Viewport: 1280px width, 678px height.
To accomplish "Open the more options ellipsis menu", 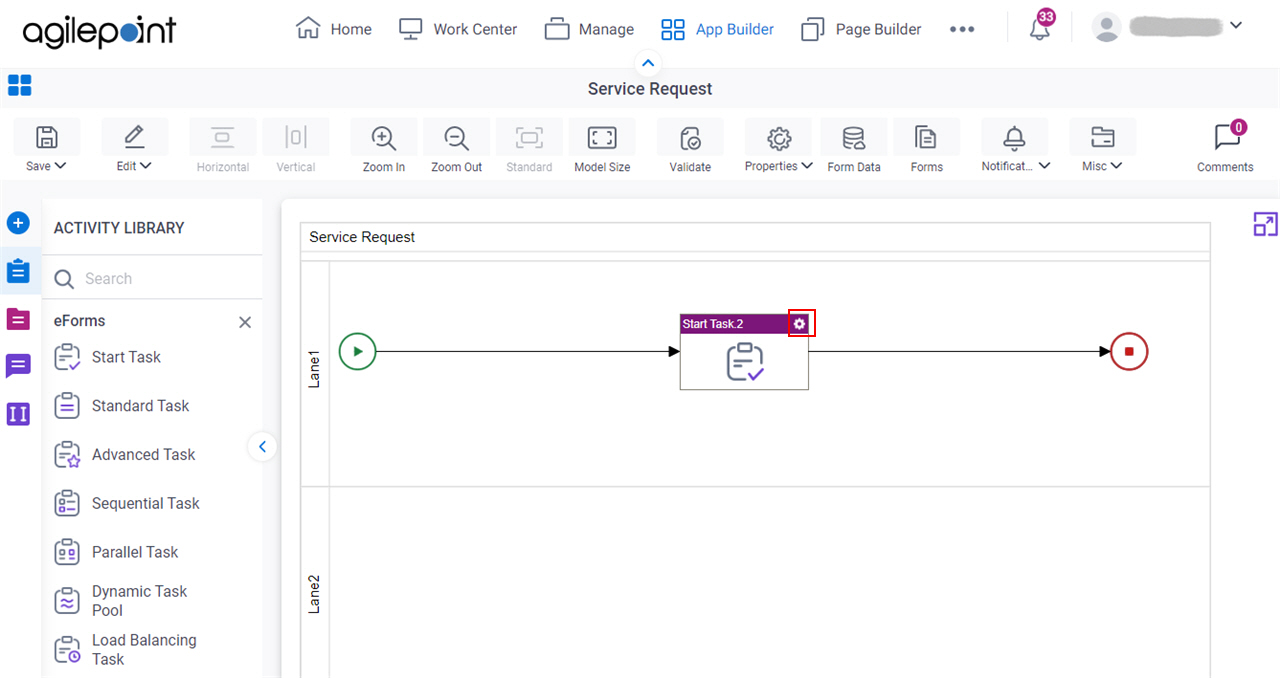I will point(962,29).
